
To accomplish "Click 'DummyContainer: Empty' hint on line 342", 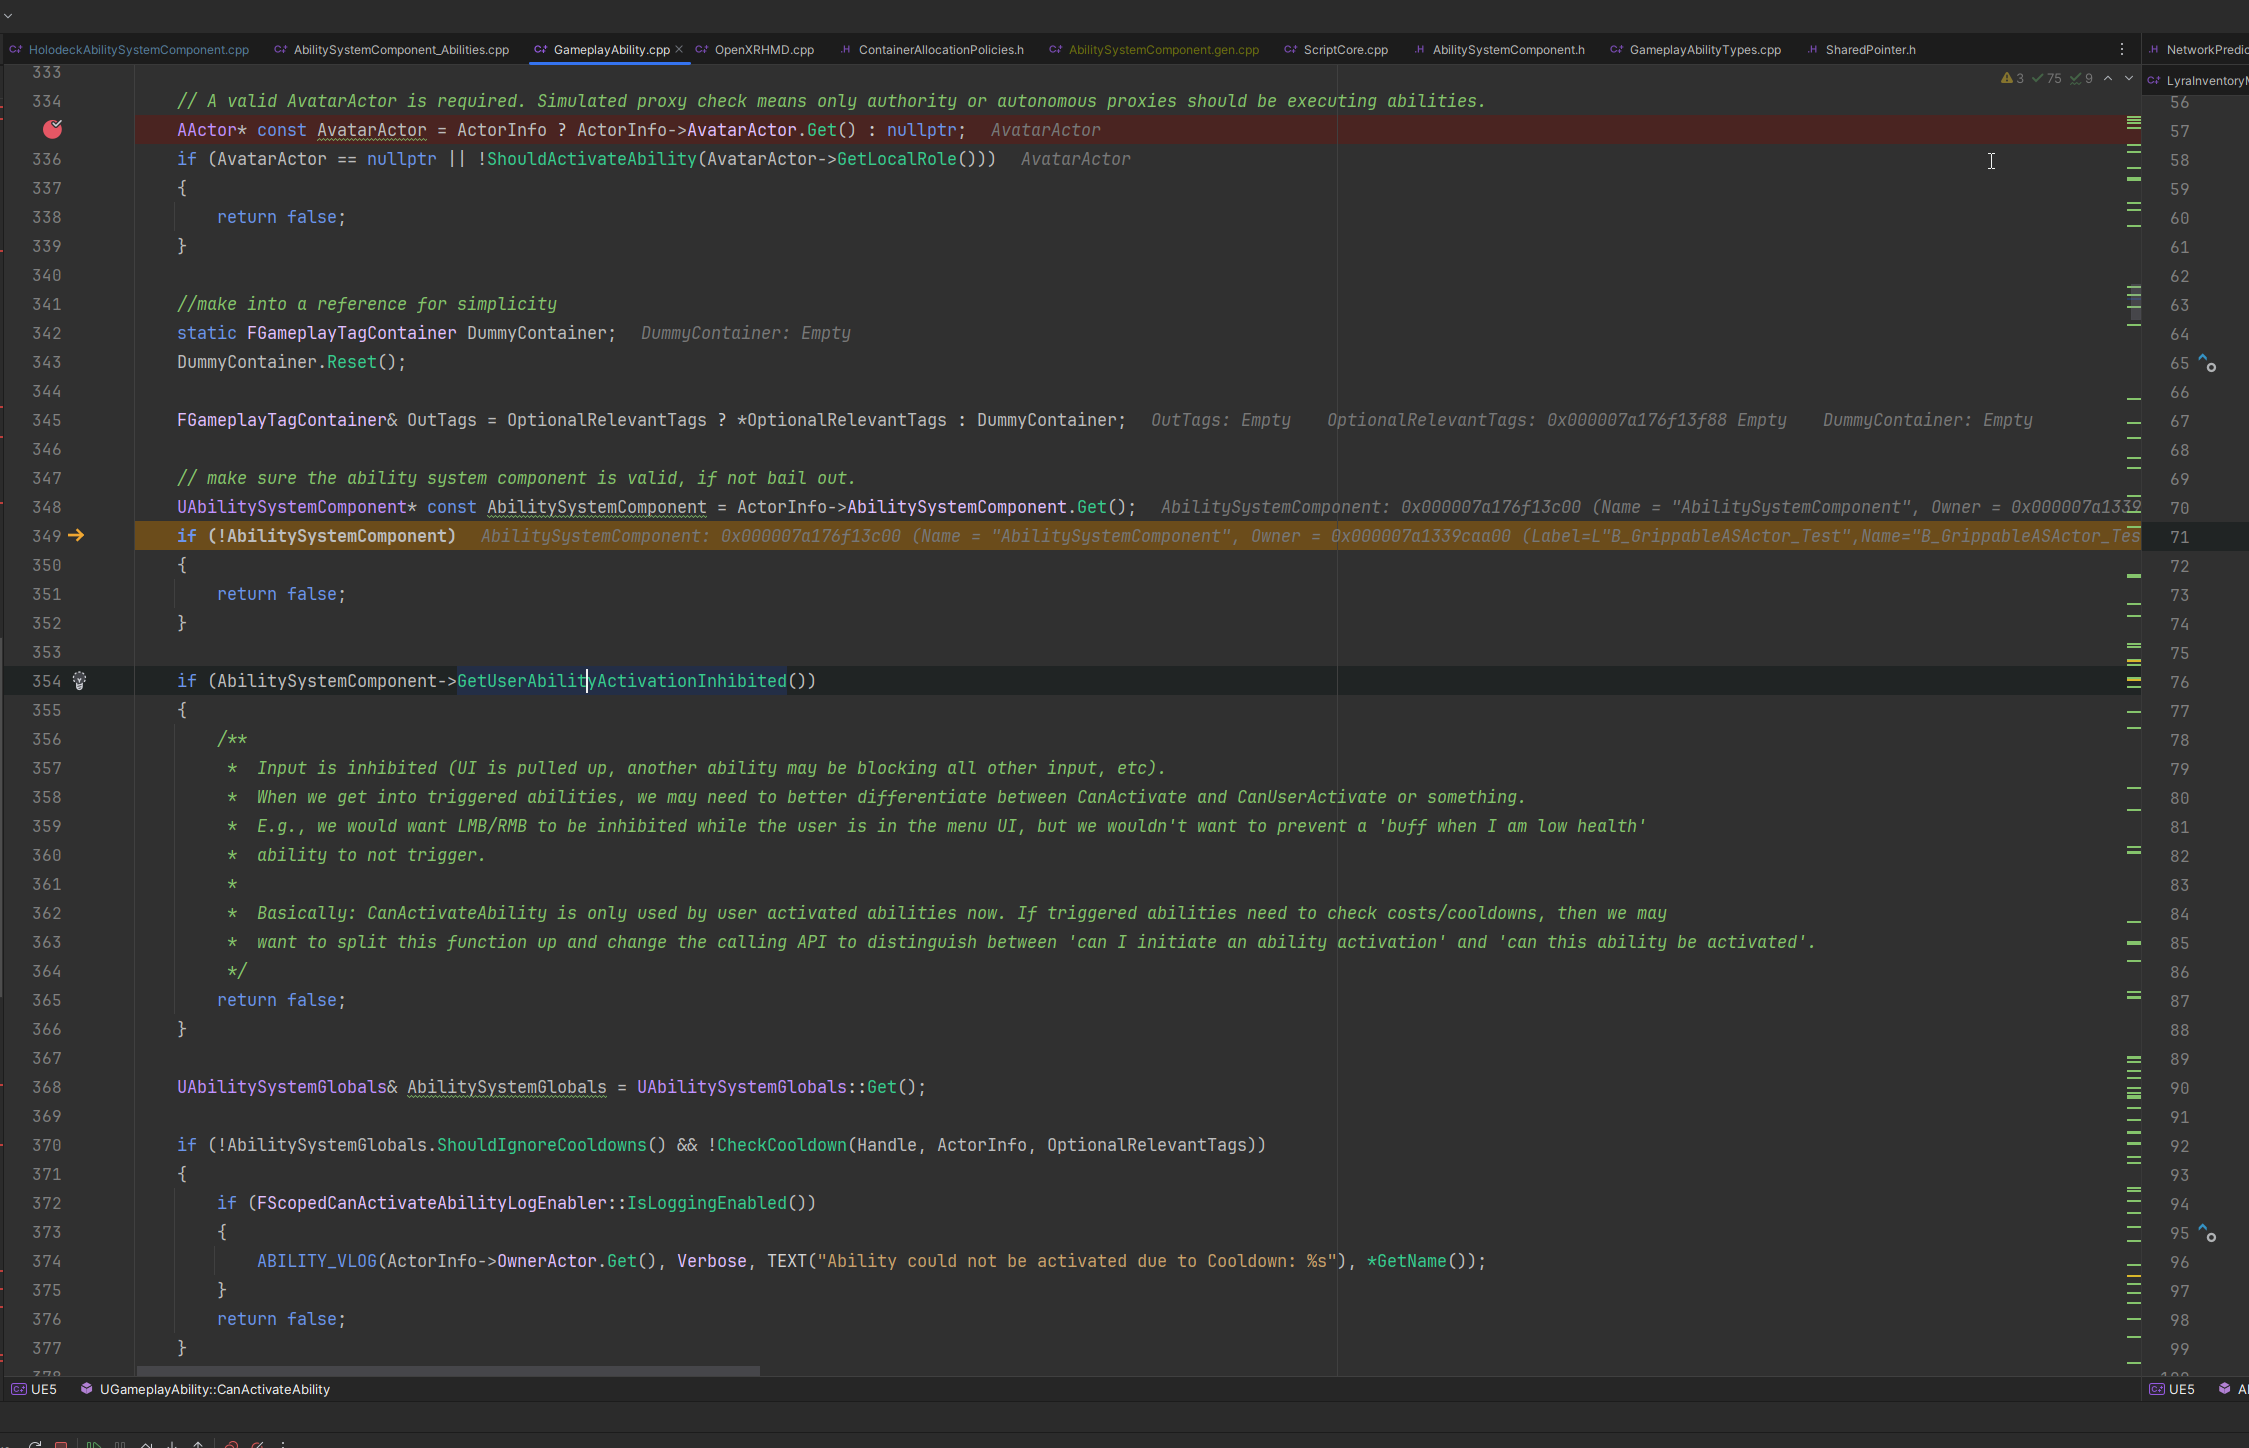I will 746,333.
